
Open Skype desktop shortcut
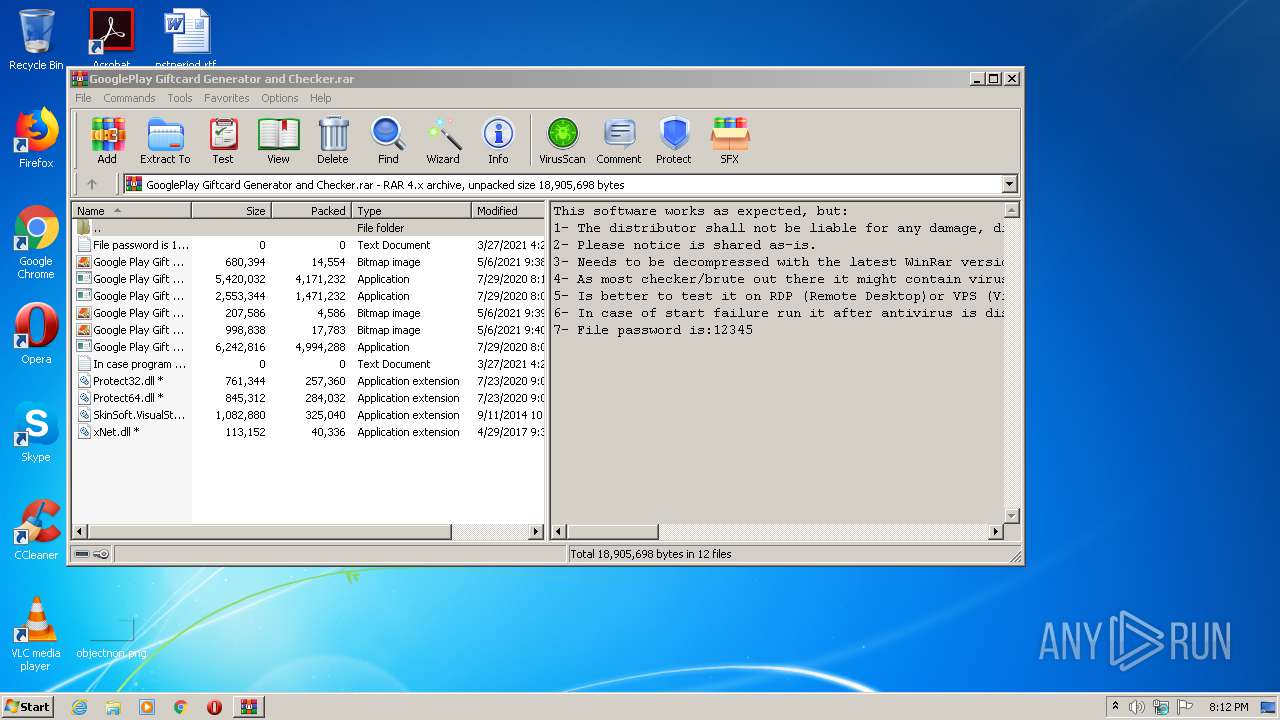click(36, 432)
